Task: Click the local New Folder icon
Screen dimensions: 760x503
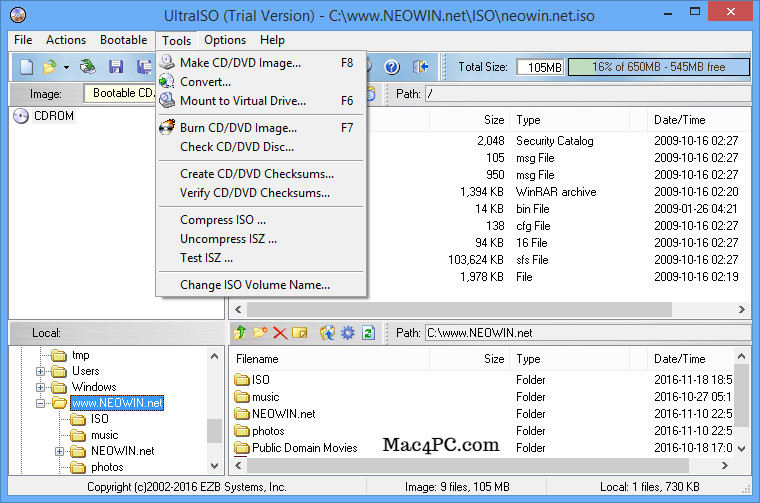Action: (x=260, y=333)
